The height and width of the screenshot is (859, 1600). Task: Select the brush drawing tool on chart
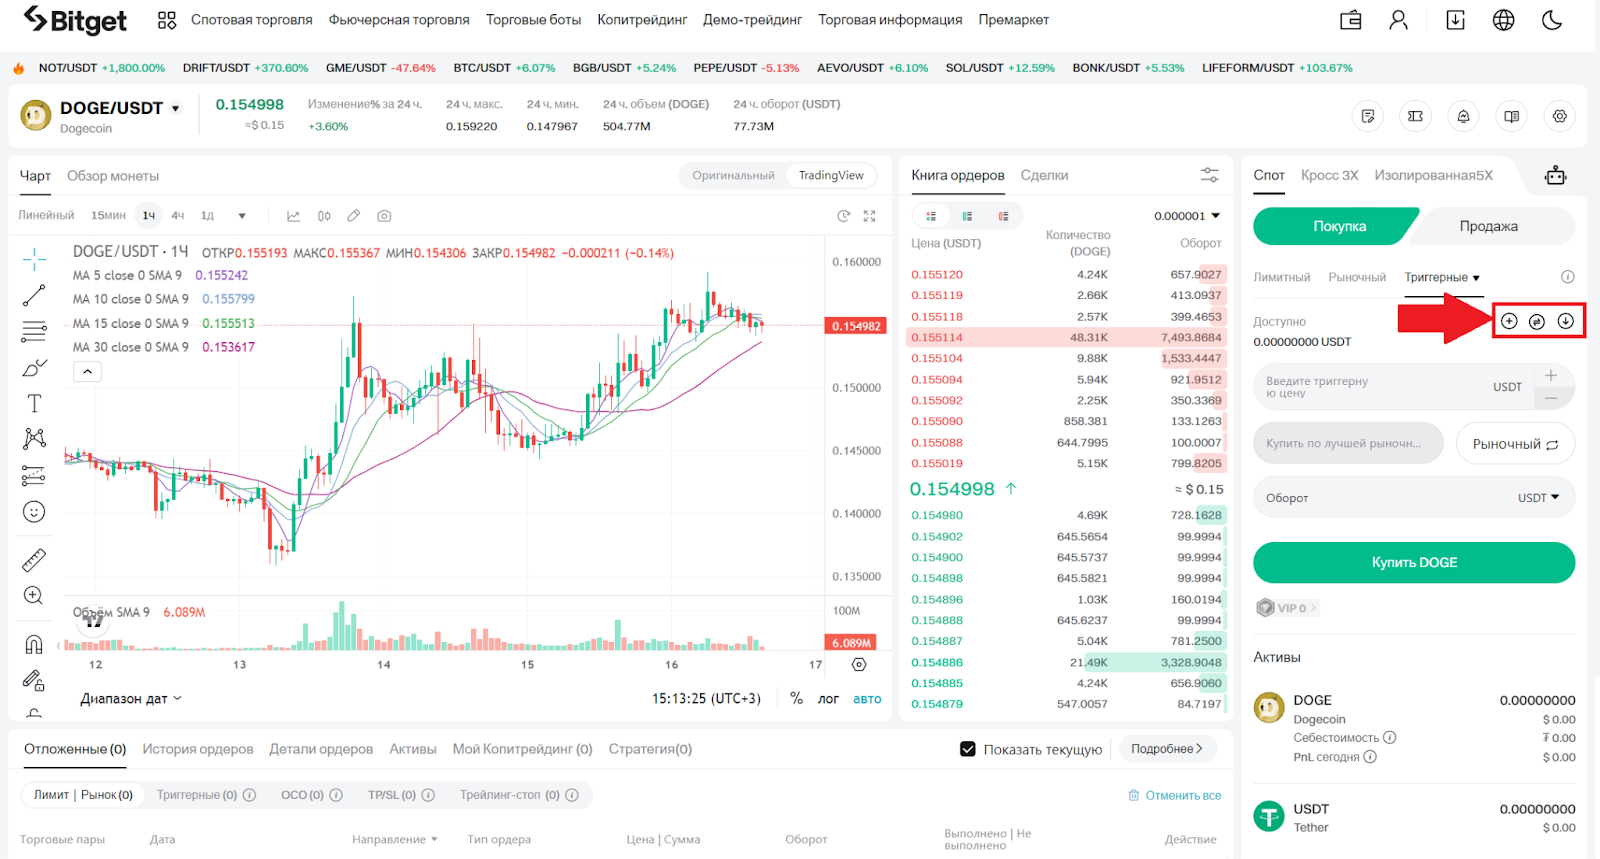pyautogui.click(x=34, y=368)
